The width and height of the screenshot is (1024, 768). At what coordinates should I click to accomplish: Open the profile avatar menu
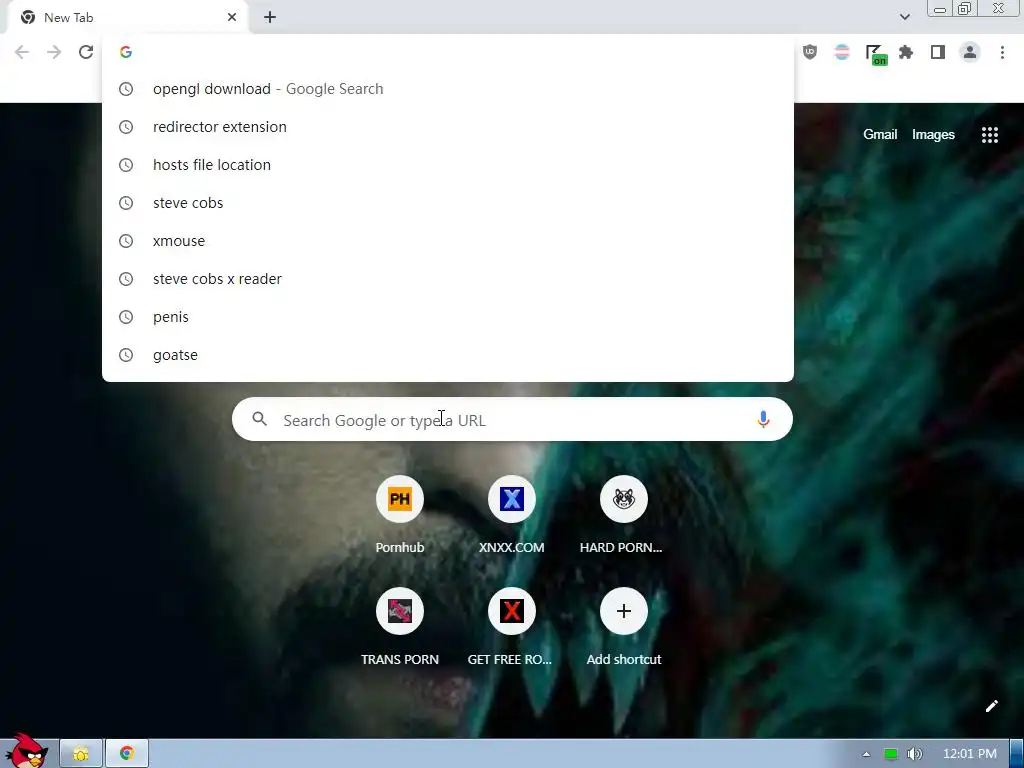pyautogui.click(x=970, y=52)
